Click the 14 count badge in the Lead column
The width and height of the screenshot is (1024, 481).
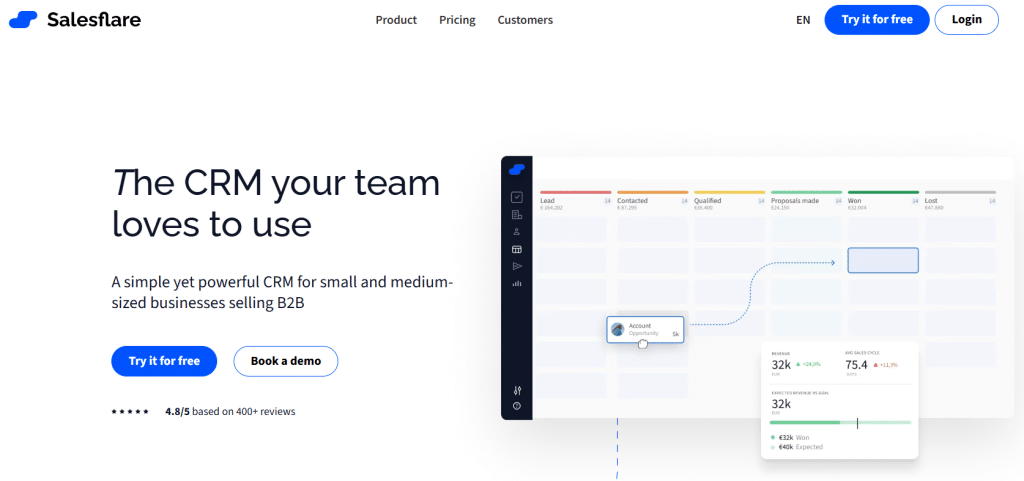click(x=607, y=201)
